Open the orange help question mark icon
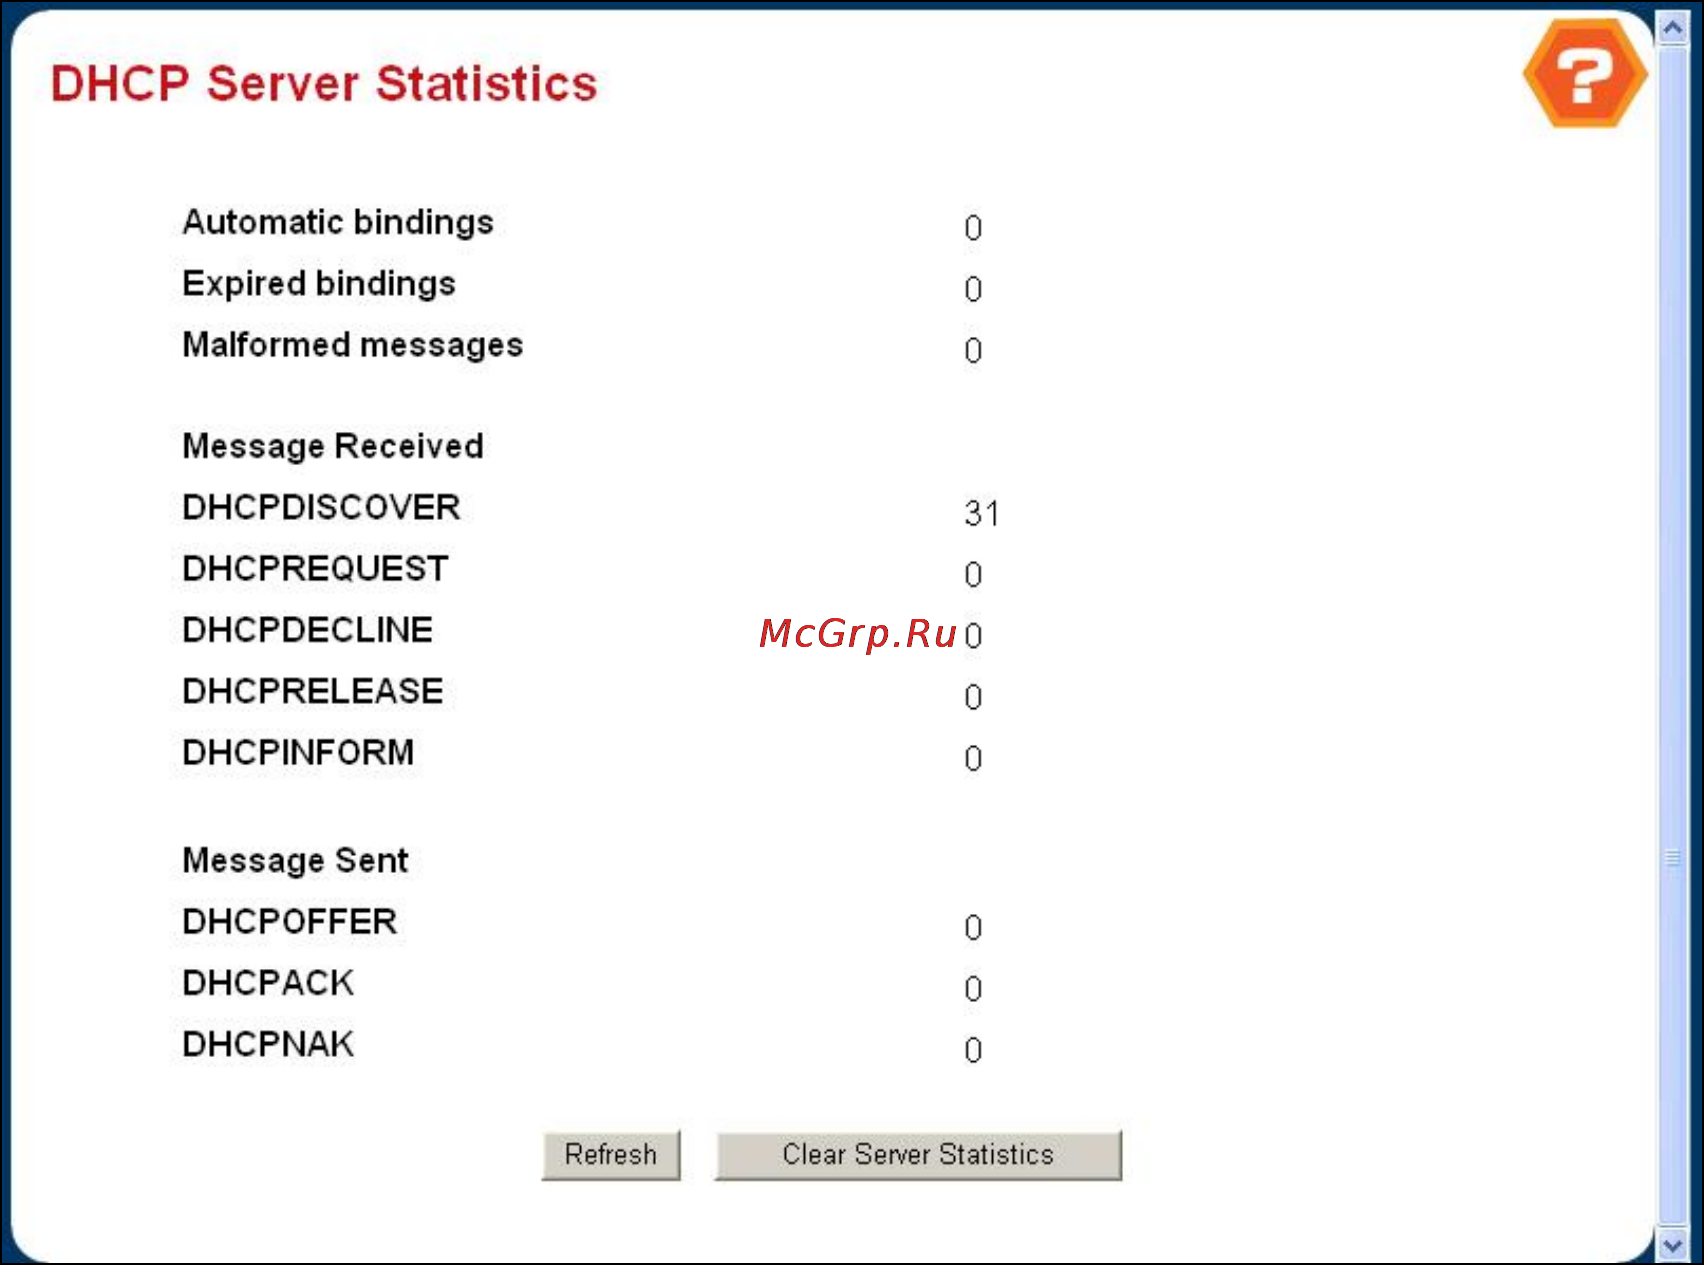The height and width of the screenshot is (1265, 1704). (x=1585, y=74)
